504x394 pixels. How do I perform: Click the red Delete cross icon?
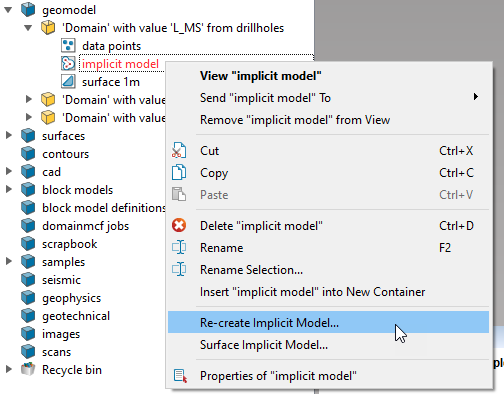(179, 226)
